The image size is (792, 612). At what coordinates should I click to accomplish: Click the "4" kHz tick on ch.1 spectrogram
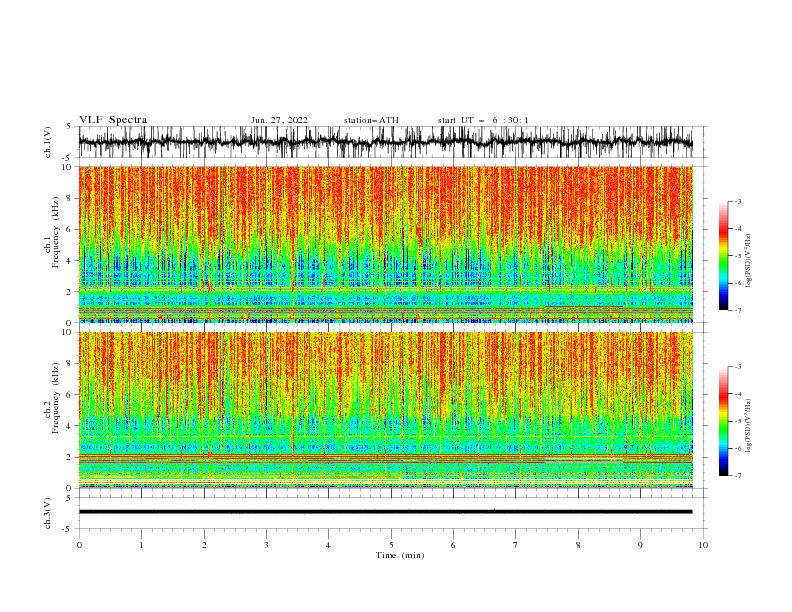click(70, 261)
